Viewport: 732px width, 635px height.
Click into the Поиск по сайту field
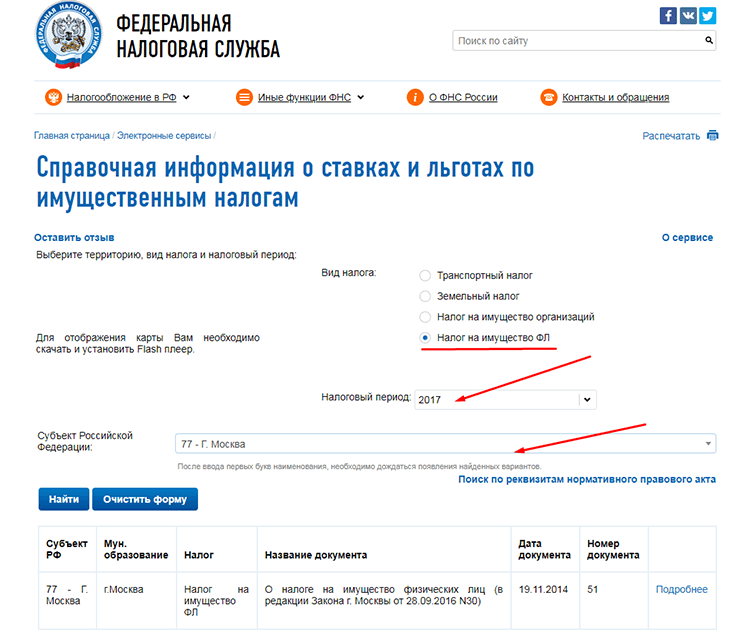click(x=576, y=41)
